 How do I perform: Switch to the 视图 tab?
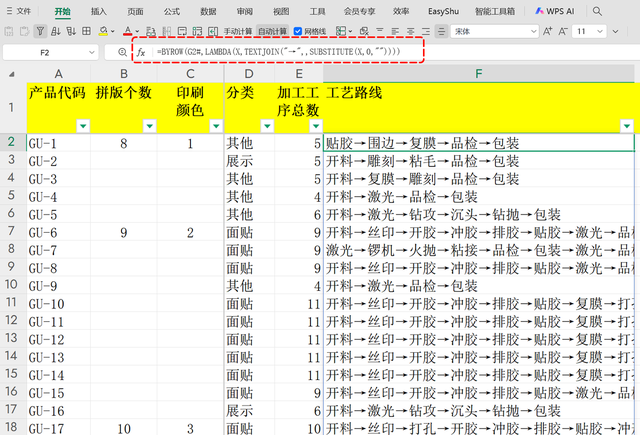(x=281, y=11)
